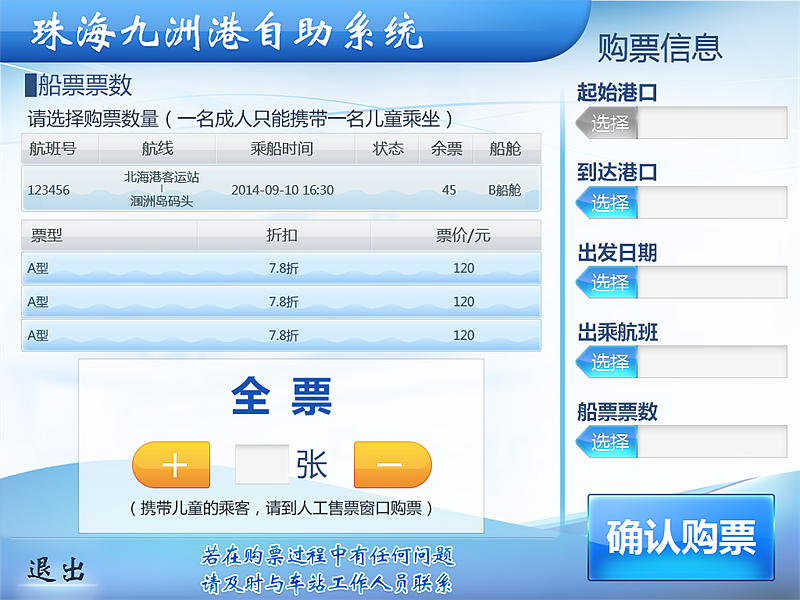Click the 折扣 column header
800x600 pixels.
tap(282, 235)
